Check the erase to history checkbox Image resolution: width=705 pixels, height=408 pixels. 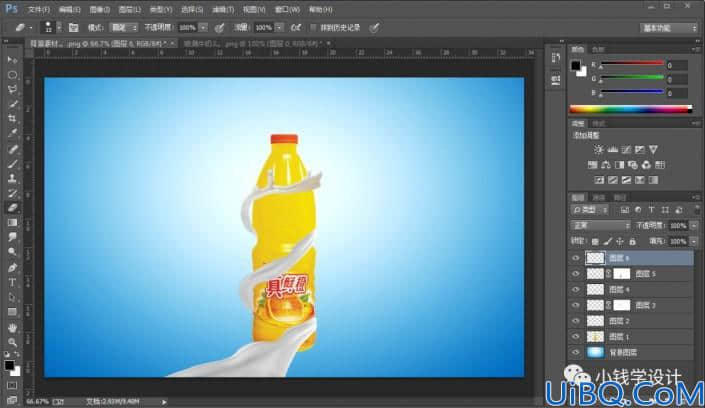click(313, 27)
